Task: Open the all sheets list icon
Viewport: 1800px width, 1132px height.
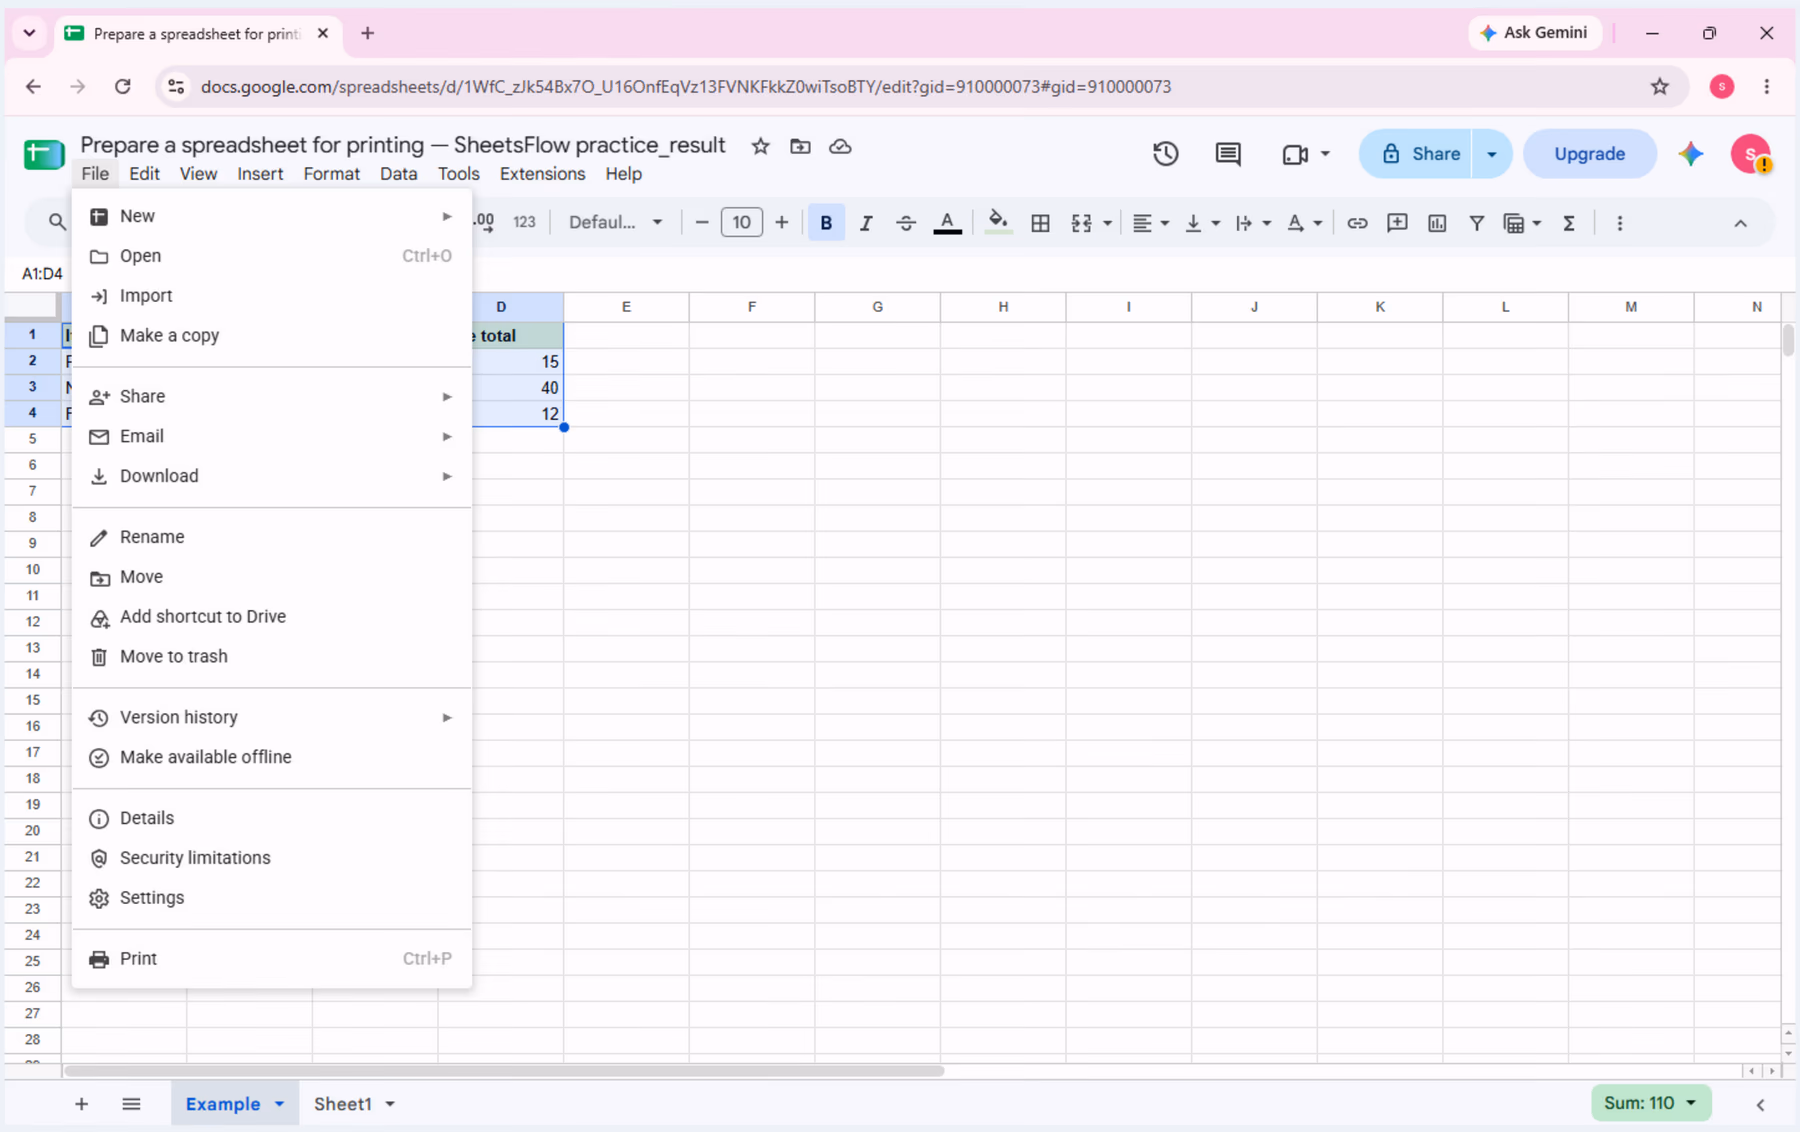Action: pyautogui.click(x=131, y=1104)
